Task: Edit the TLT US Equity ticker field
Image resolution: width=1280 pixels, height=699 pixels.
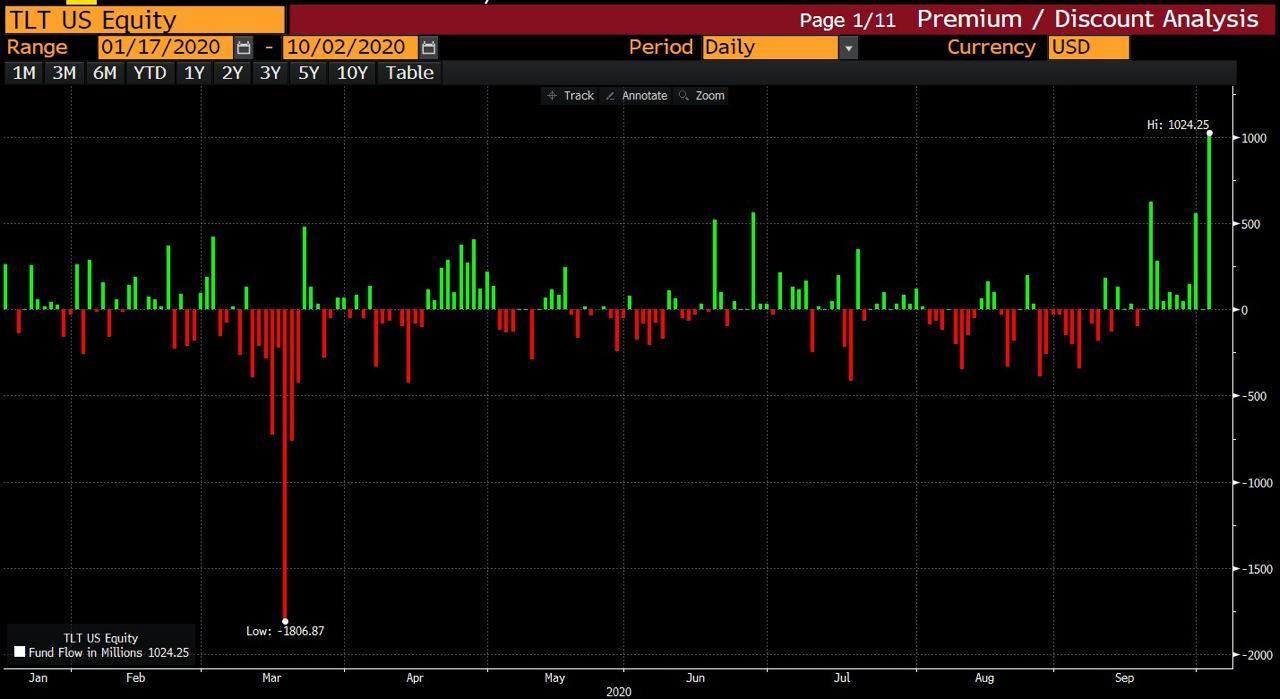Action: click(145, 19)
